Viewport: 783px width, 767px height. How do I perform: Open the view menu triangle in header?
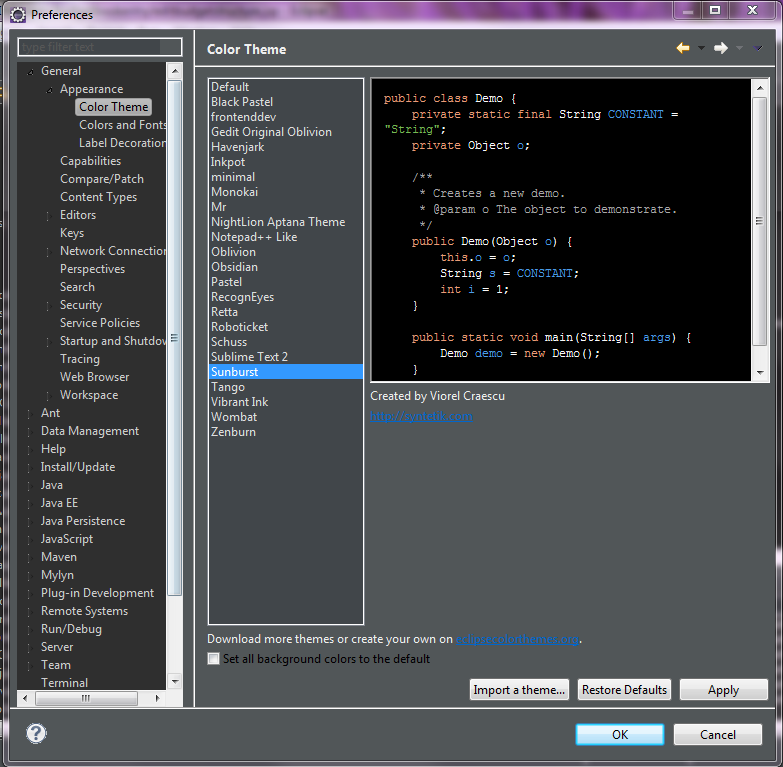click(x=758, y=48)
